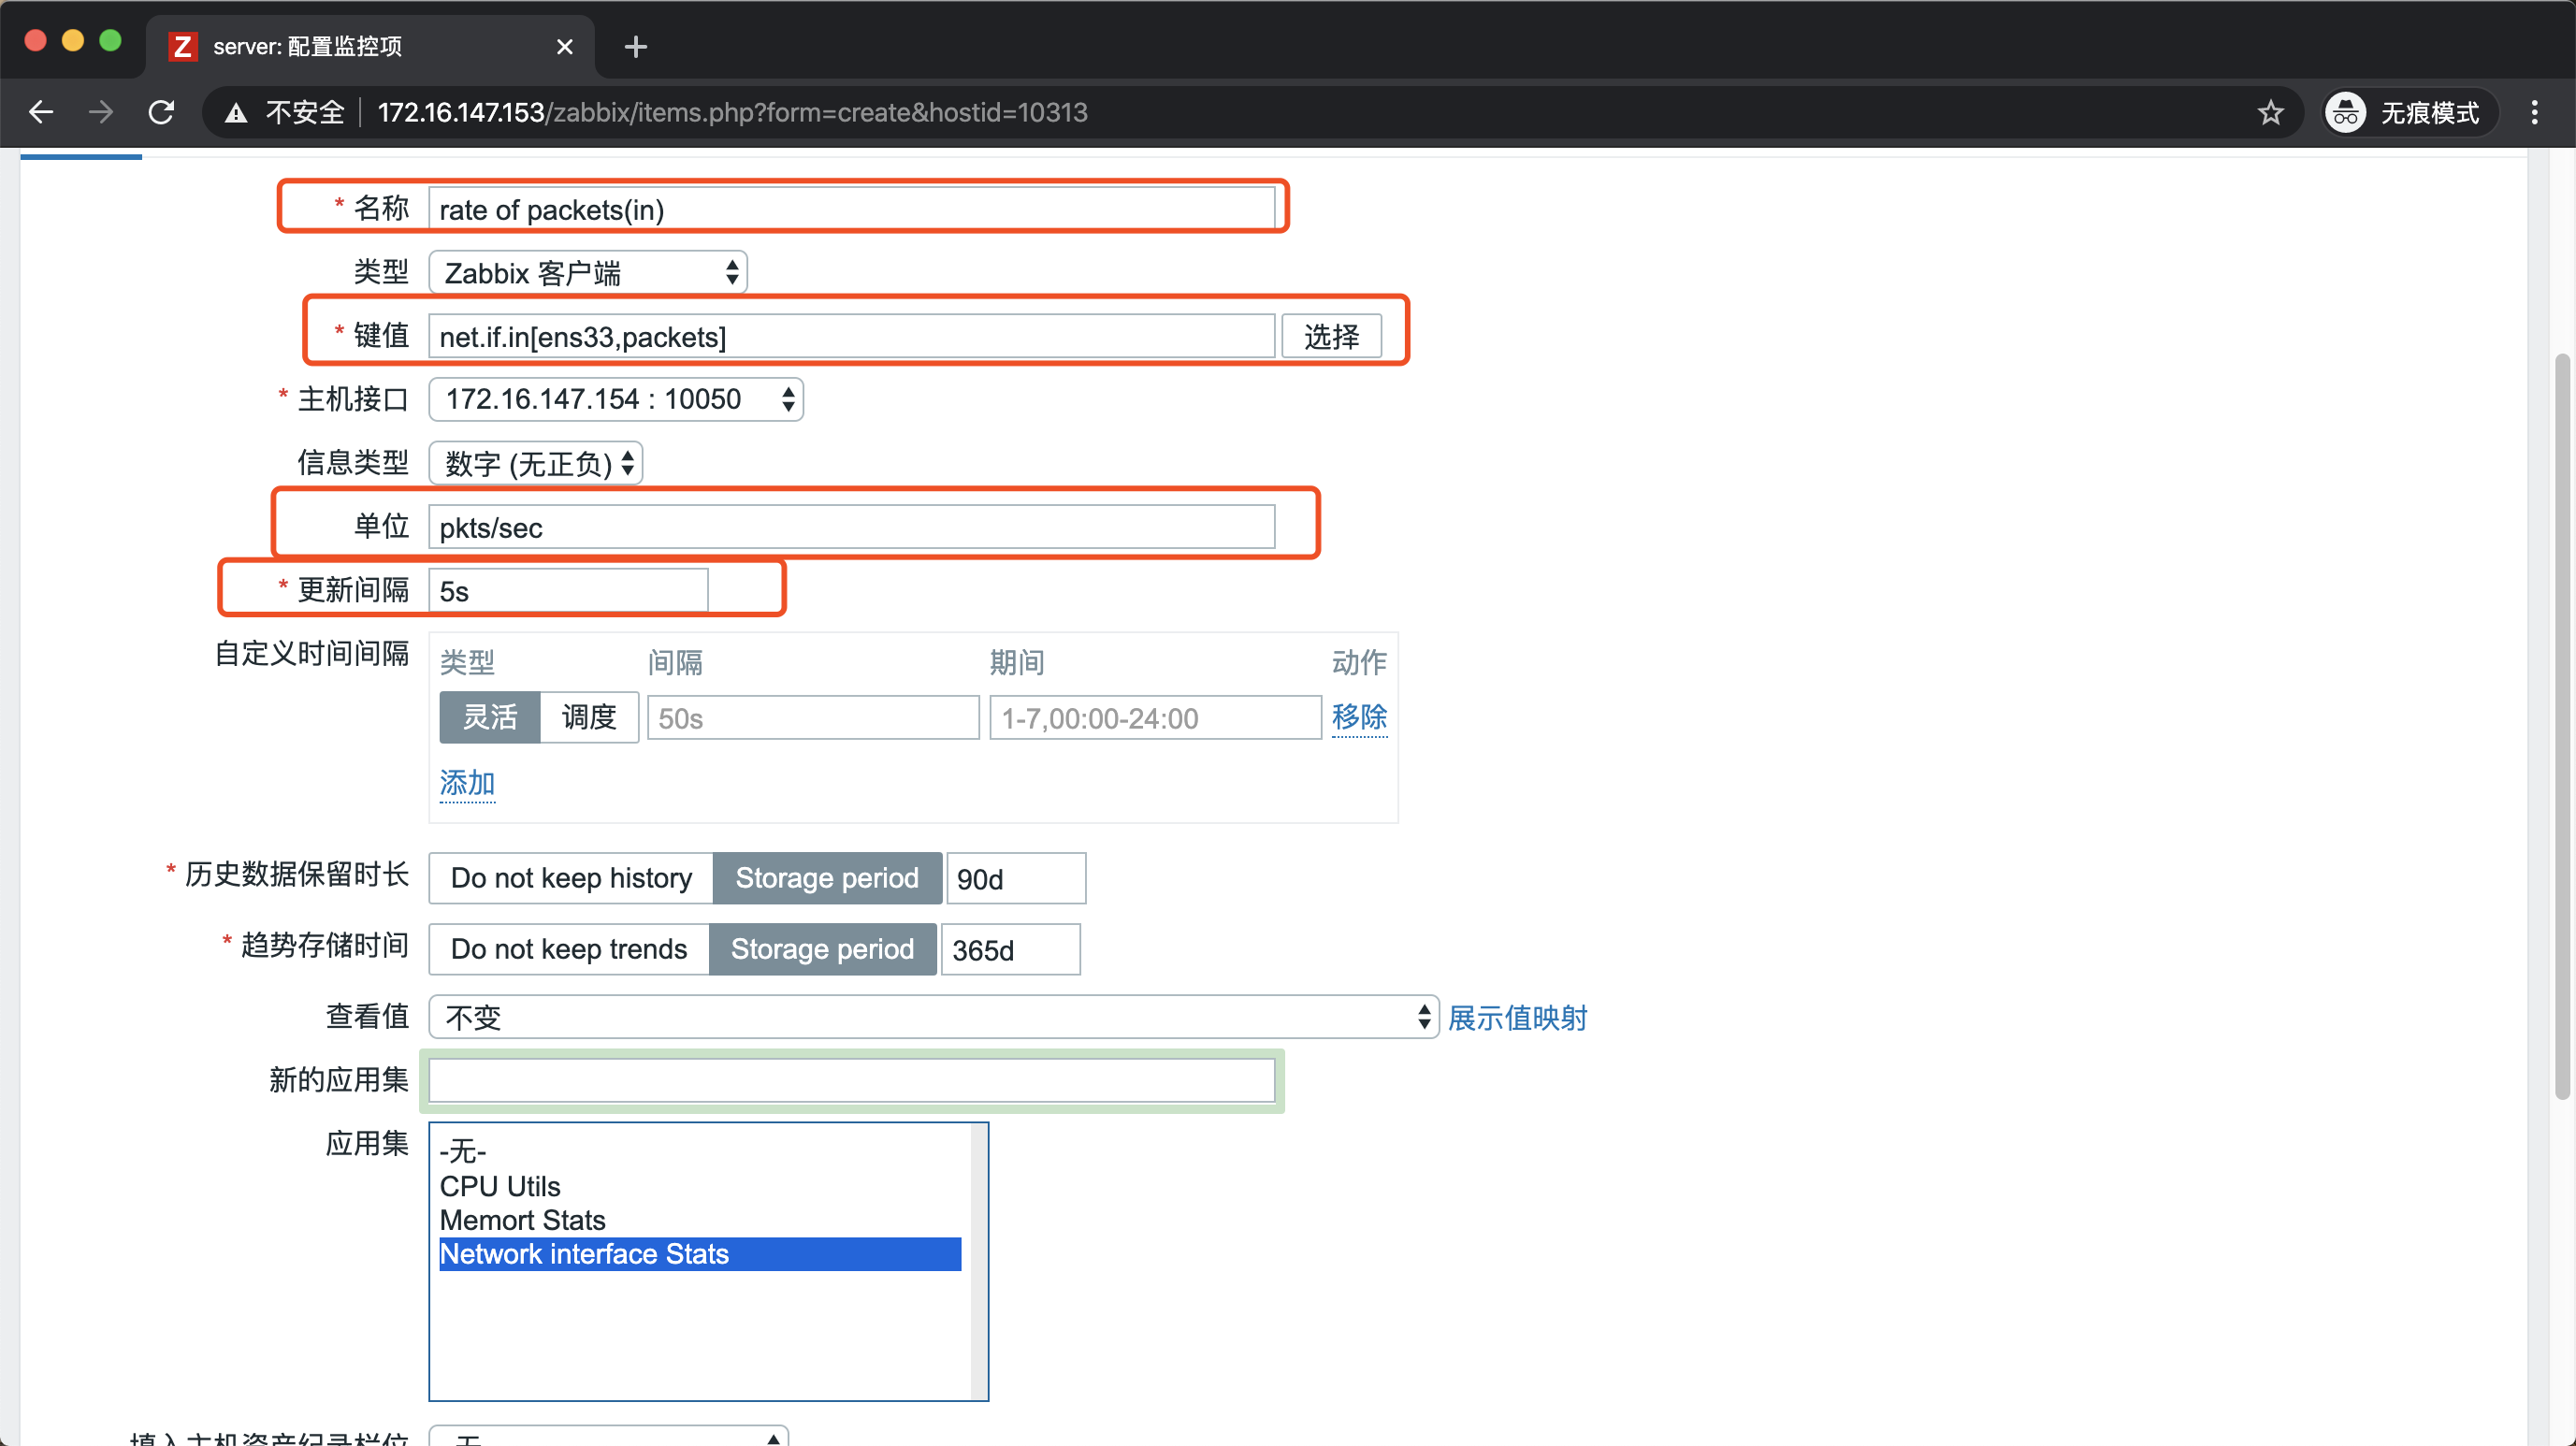Image resolution: width=2576 pixels, height=1446 pixels.
Task: Click the 展示值映射 link
Action: point(1517,1018)
